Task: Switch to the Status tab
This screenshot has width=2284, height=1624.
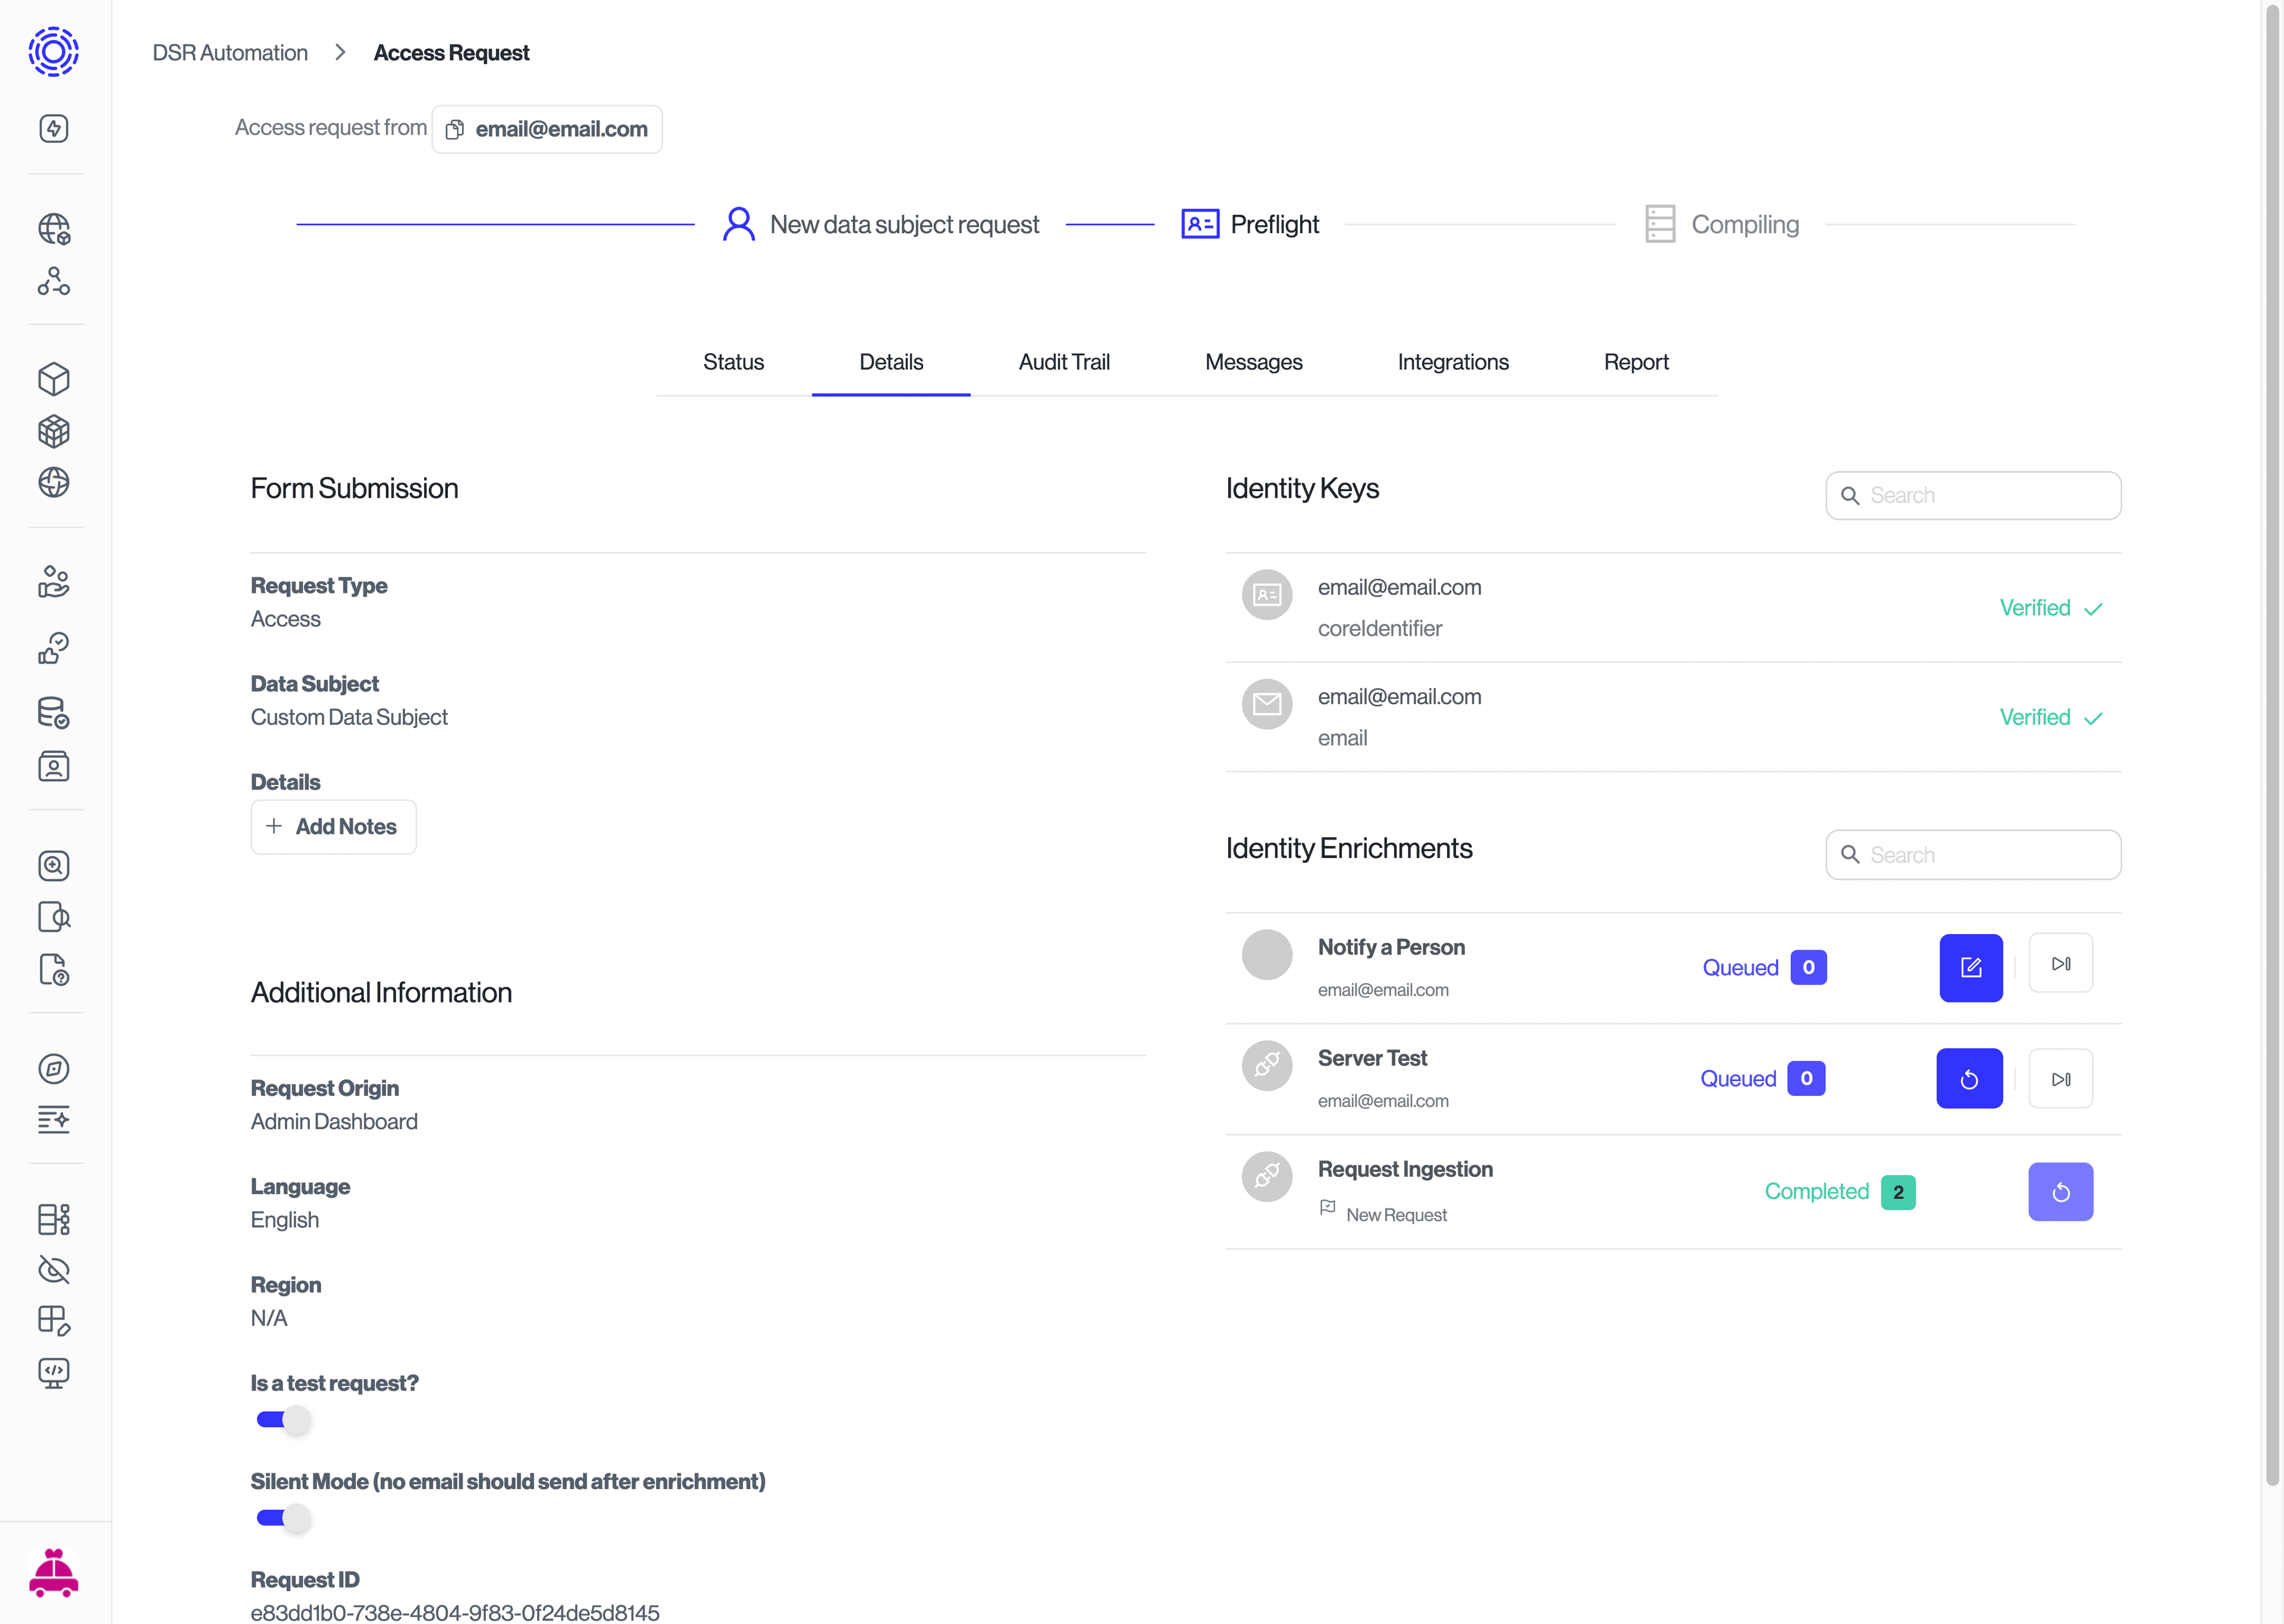Action: click(x=733, y=362)
